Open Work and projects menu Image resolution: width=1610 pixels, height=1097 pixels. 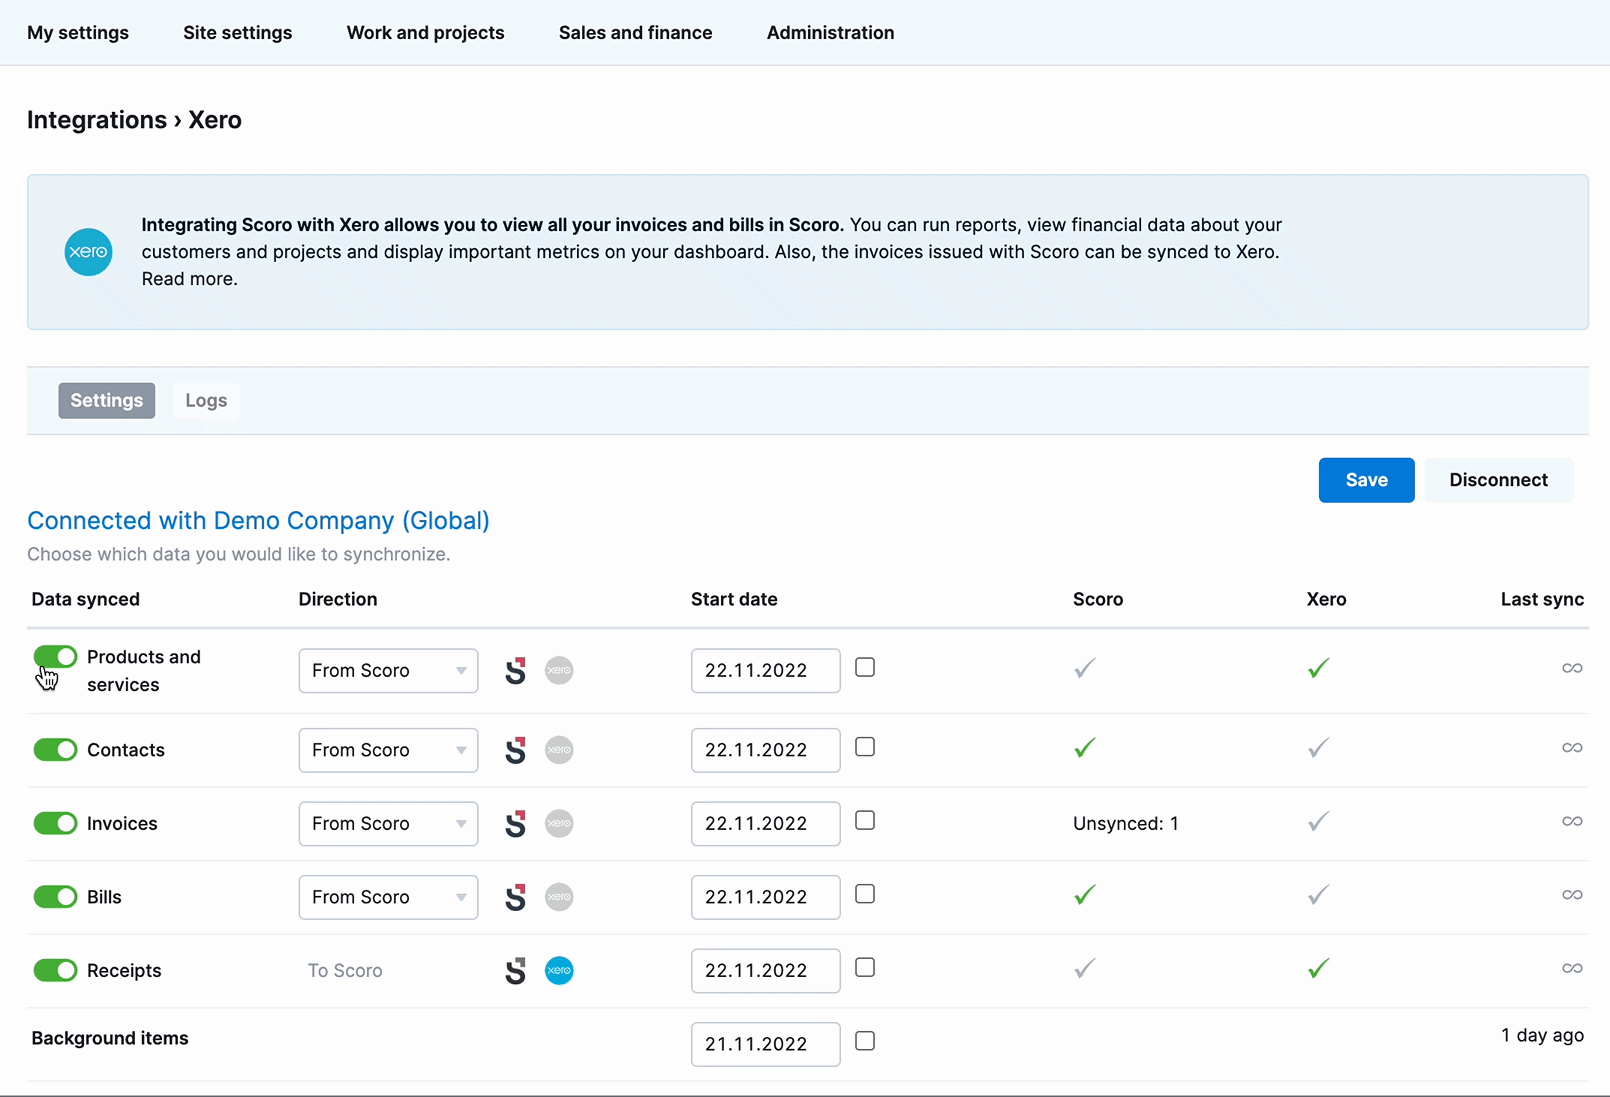(x=425, y=33)
